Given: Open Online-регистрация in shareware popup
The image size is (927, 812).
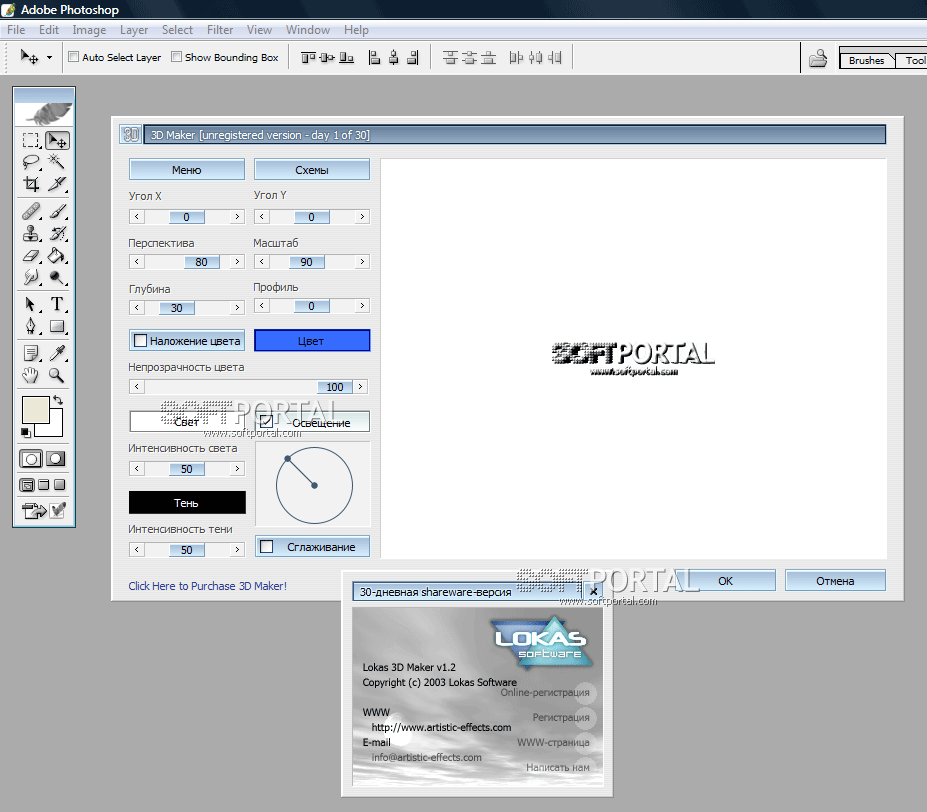Looking at the screenshot, I should 545,693.
